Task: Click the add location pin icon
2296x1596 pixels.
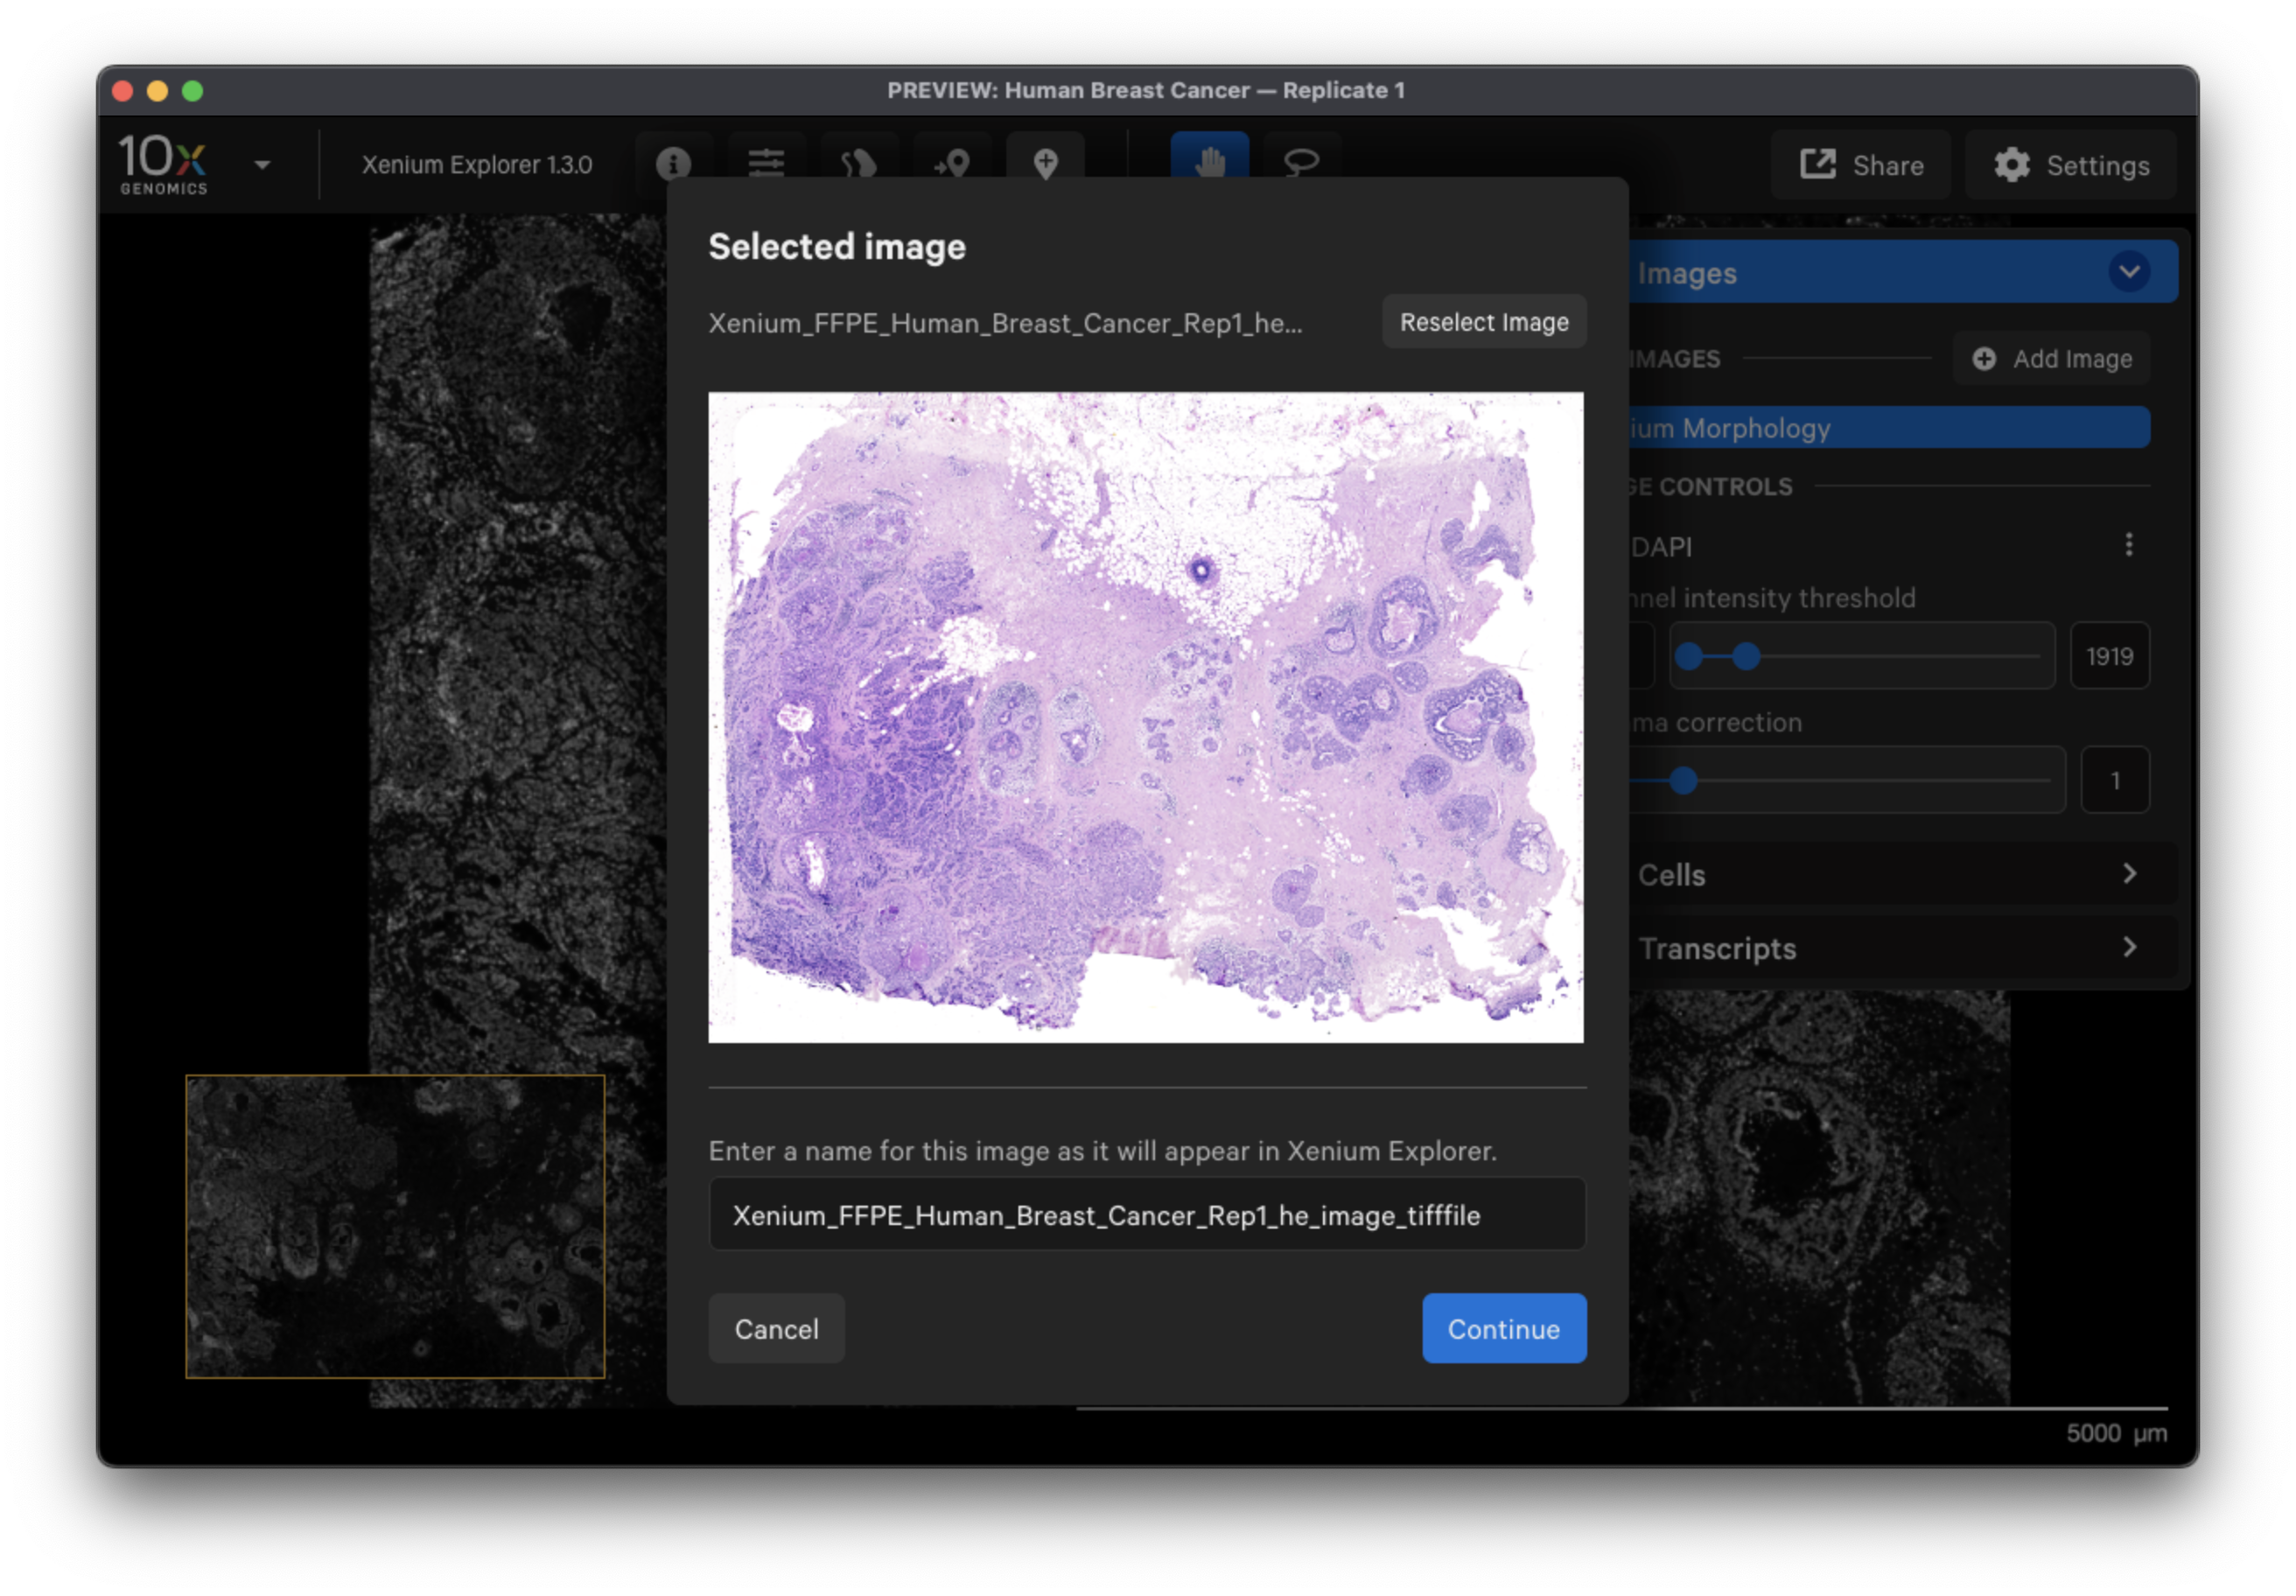Action: tap(1045, 162)
